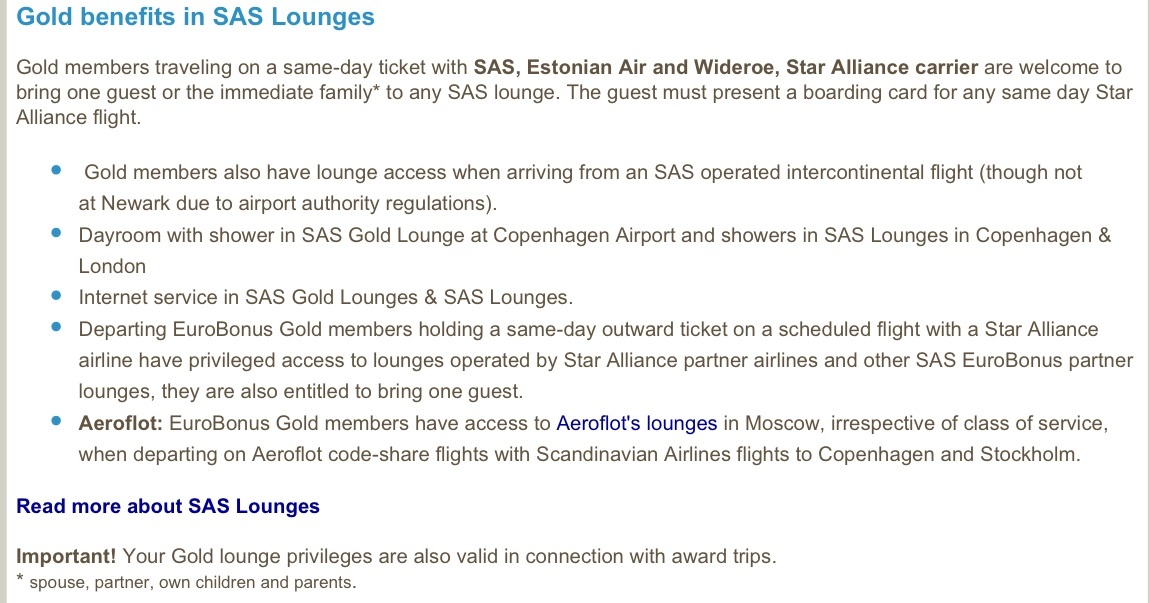Click the spouse, partner, own children footnote

pyautogui.click(x=192, y=582)
